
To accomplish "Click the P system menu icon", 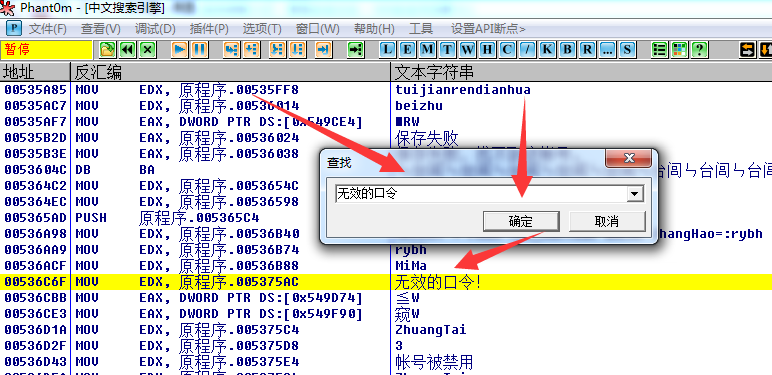I will [x=14, y=28].
